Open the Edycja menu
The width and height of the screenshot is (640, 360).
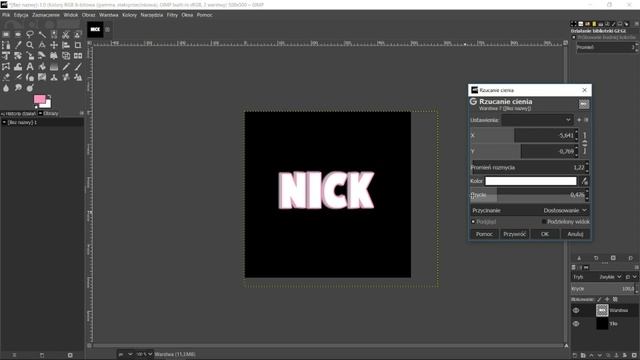click(21, 15)
